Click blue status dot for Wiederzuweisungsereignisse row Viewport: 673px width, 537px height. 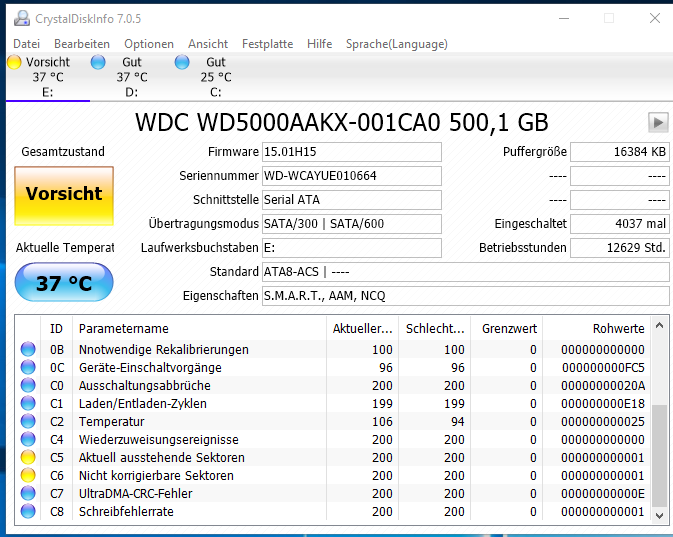28,440
